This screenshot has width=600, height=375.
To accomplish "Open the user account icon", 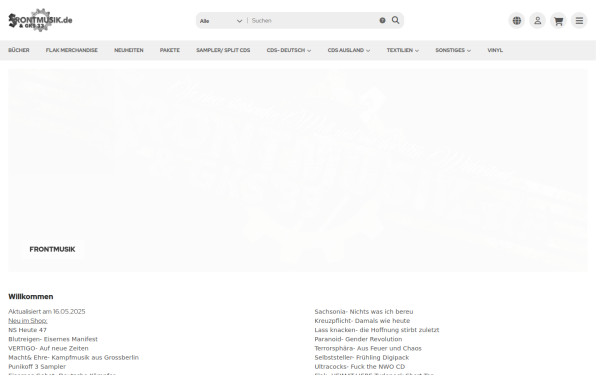I will (537, 21).
